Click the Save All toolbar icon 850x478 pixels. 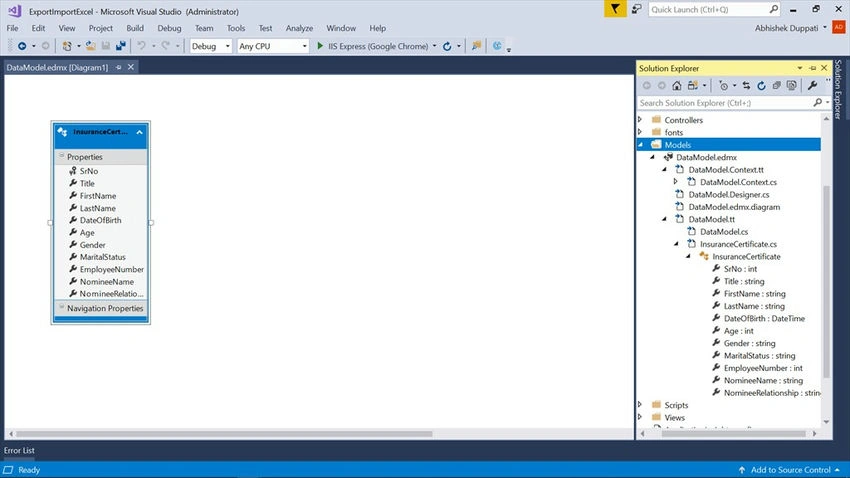(120, 46)
